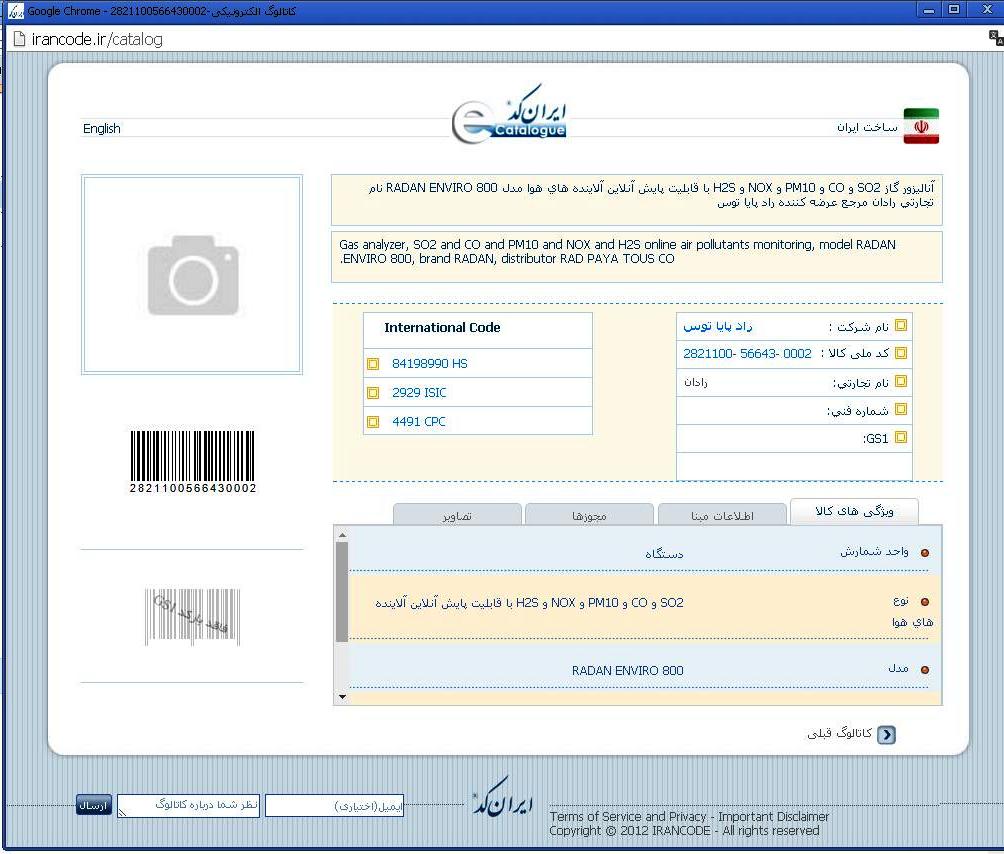This screenshot has width=1004, height=854.
Task: Click the translate icon in the address bar
Action: click(x=996, y=38)
